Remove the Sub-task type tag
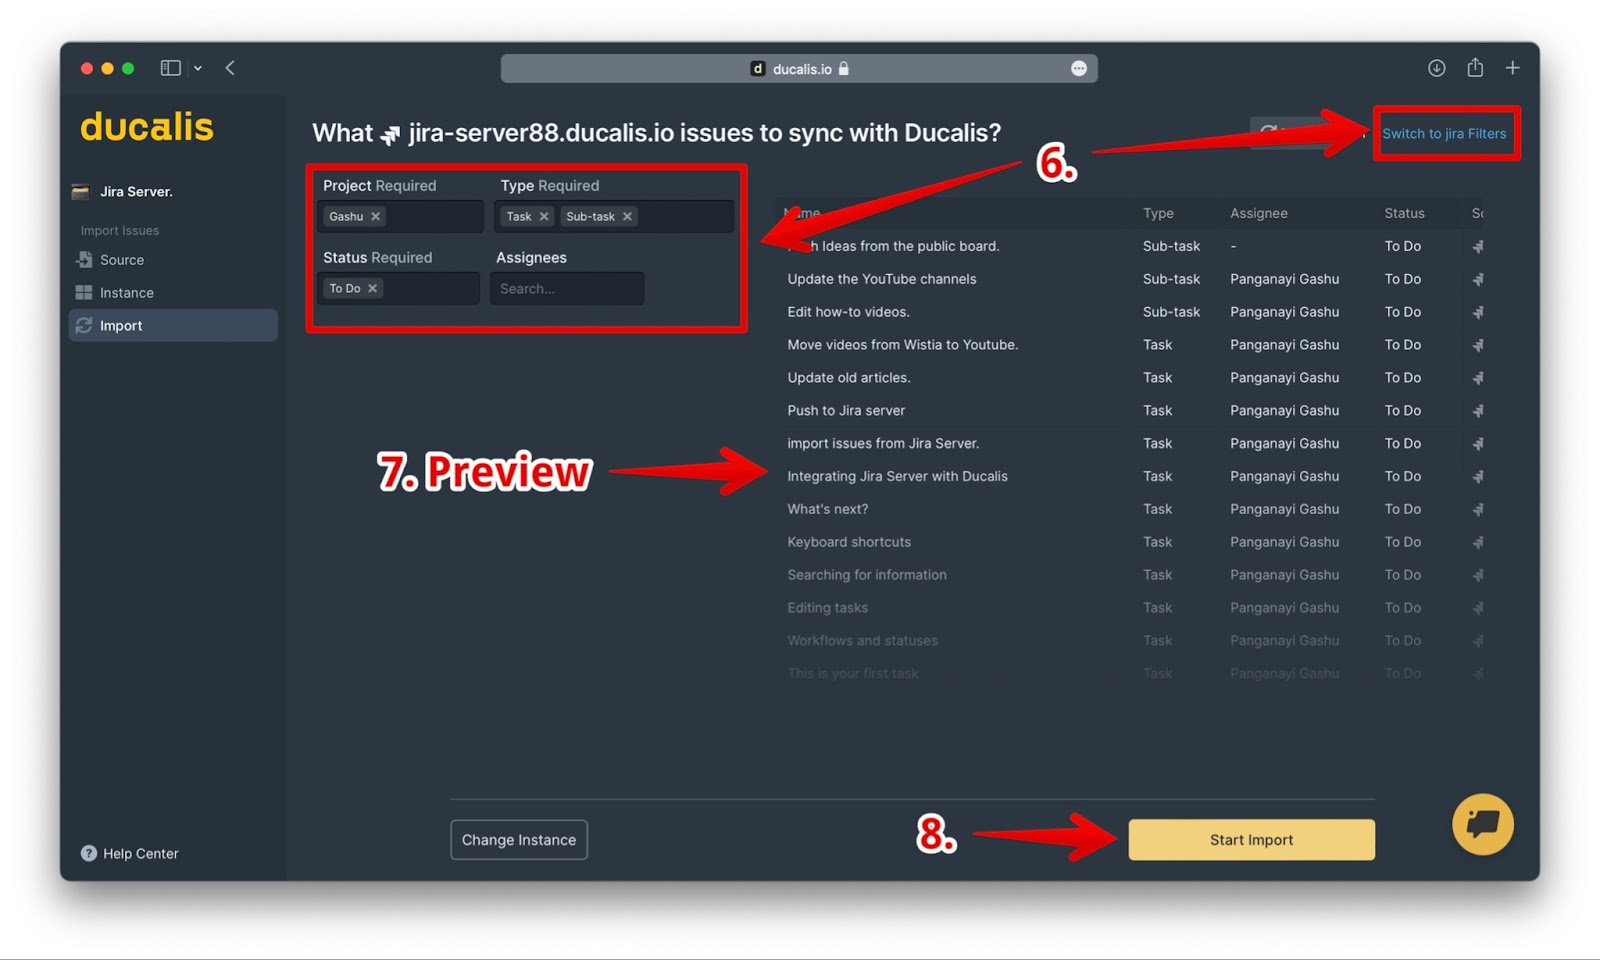This screenshot has height=960, width=1600. pyautogui.click(x=627, y=216)
